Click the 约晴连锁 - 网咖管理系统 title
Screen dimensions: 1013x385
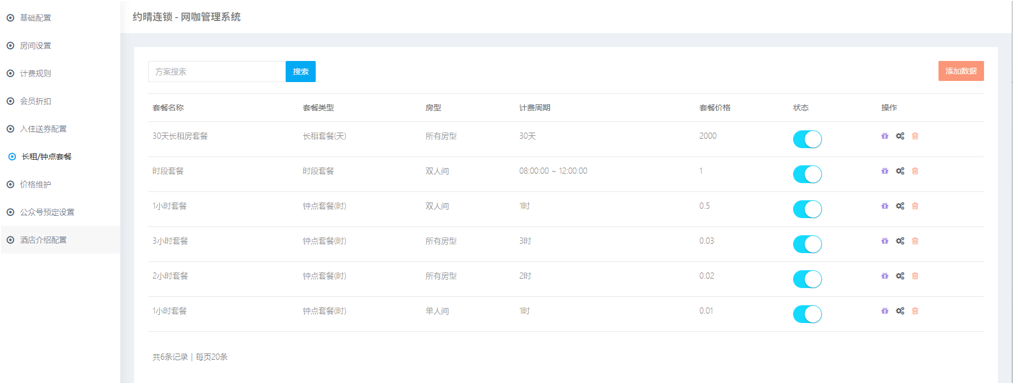[186, 17]
